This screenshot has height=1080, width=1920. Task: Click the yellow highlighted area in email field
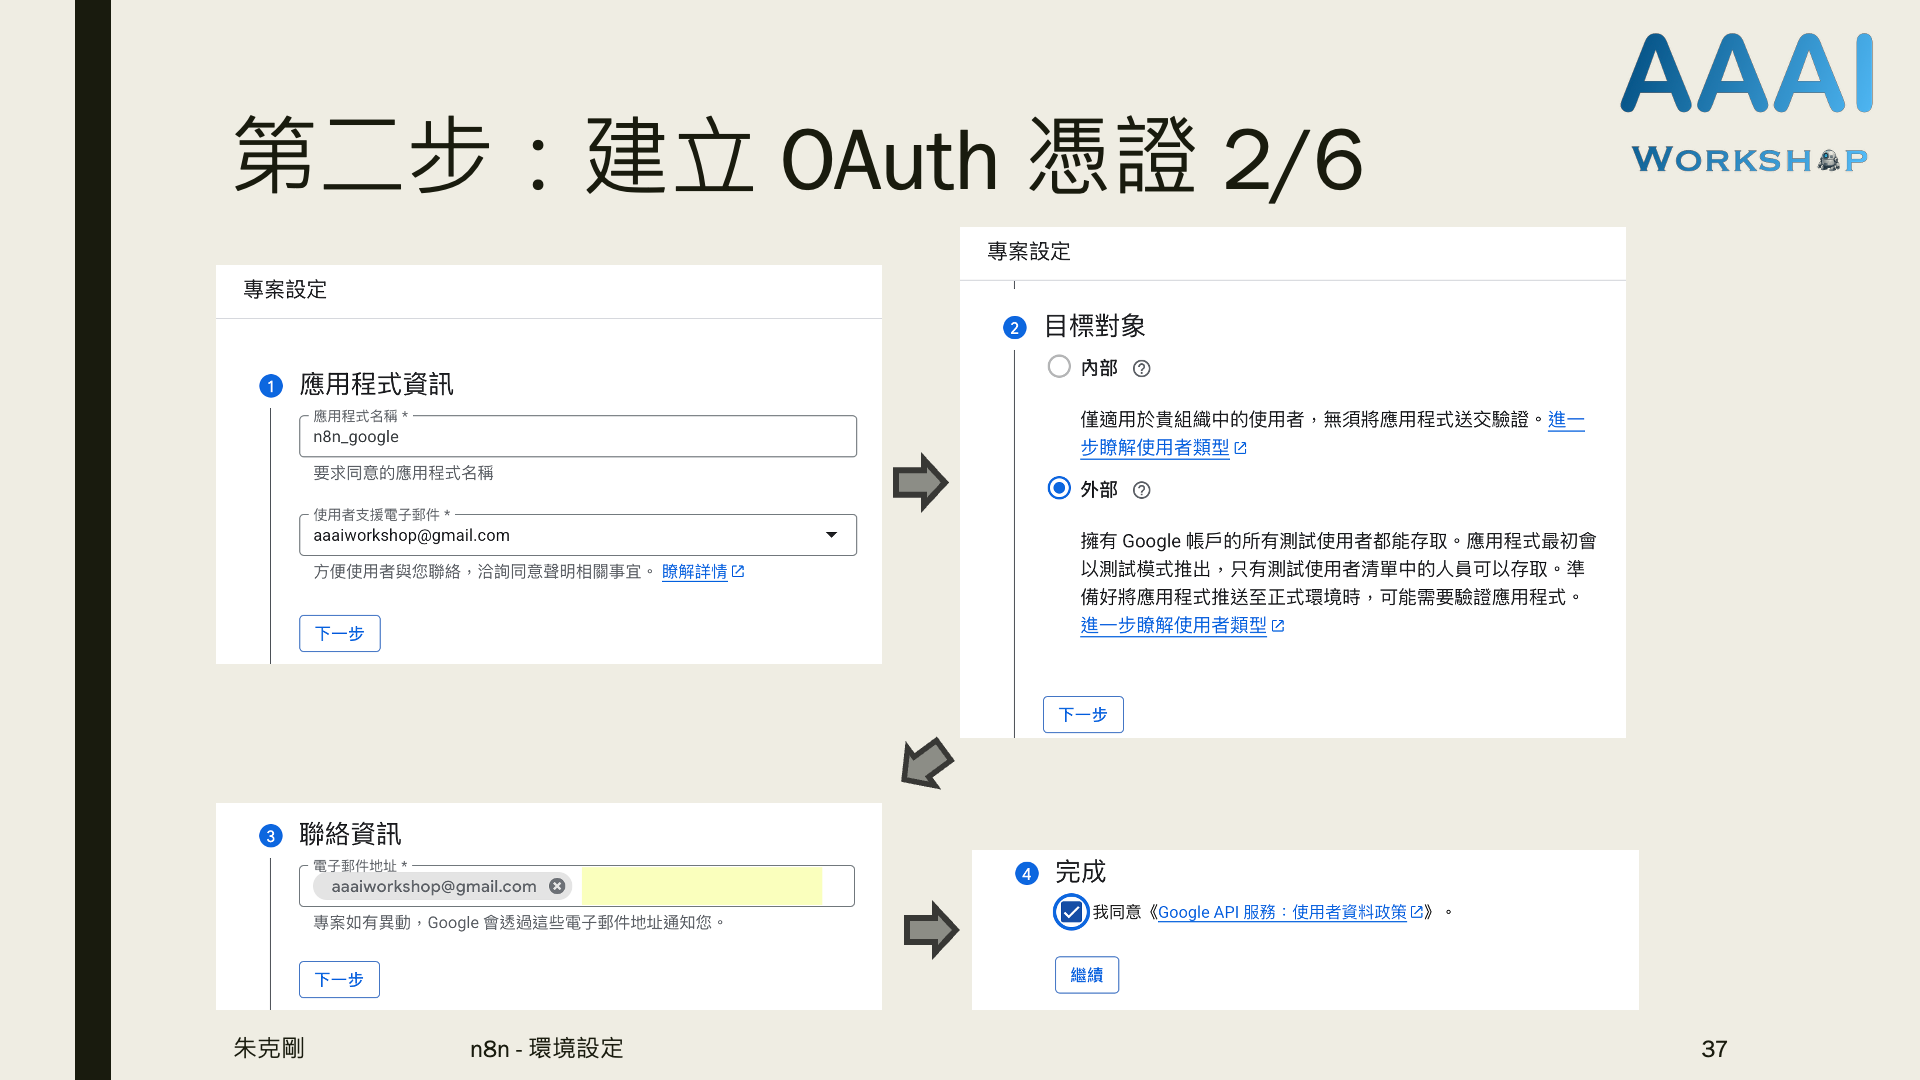pyautogui.click(x=701, y=886)
